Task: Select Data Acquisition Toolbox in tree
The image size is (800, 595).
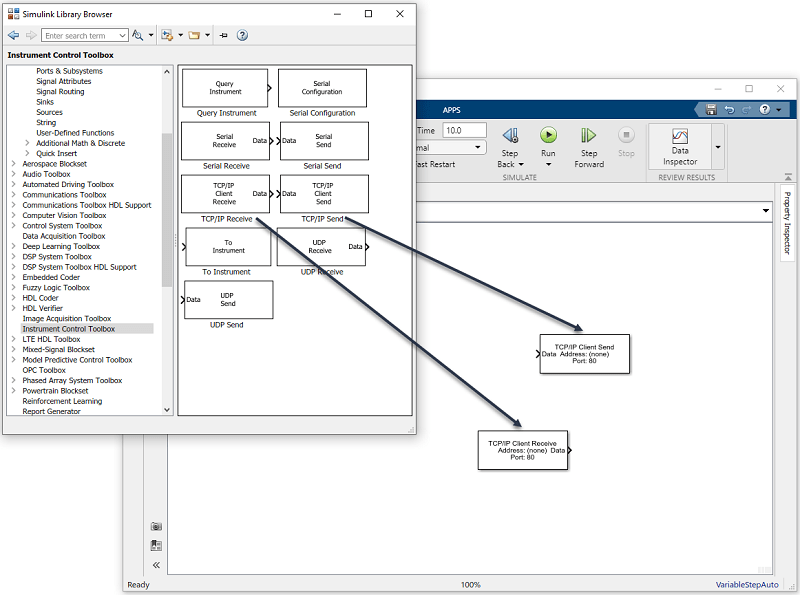Action: point(64,236)
